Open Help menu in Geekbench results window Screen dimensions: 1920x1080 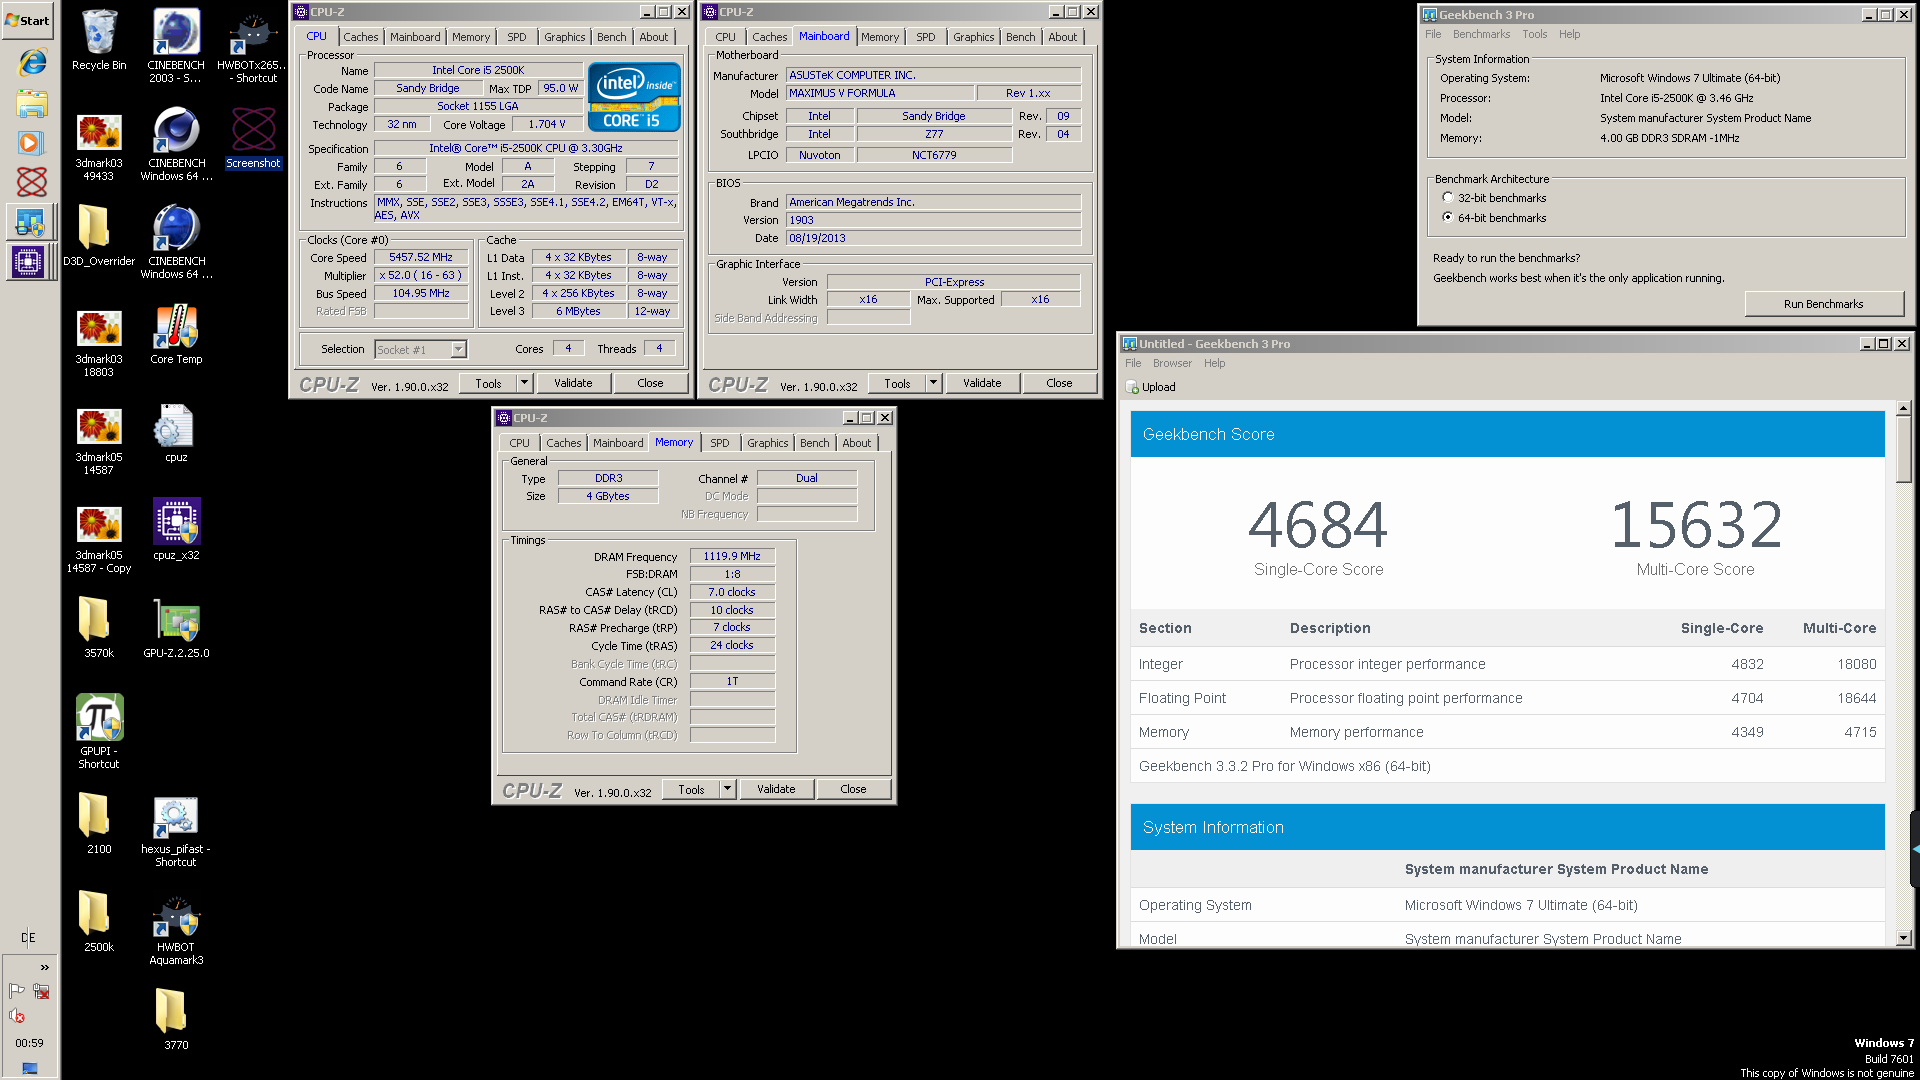coord(1214,363)
